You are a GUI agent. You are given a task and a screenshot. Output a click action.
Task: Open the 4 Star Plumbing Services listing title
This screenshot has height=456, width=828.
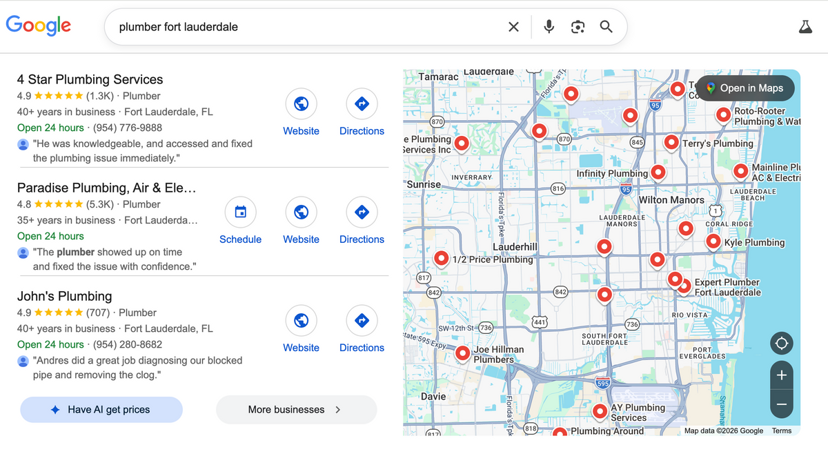(x=90, y=79)
